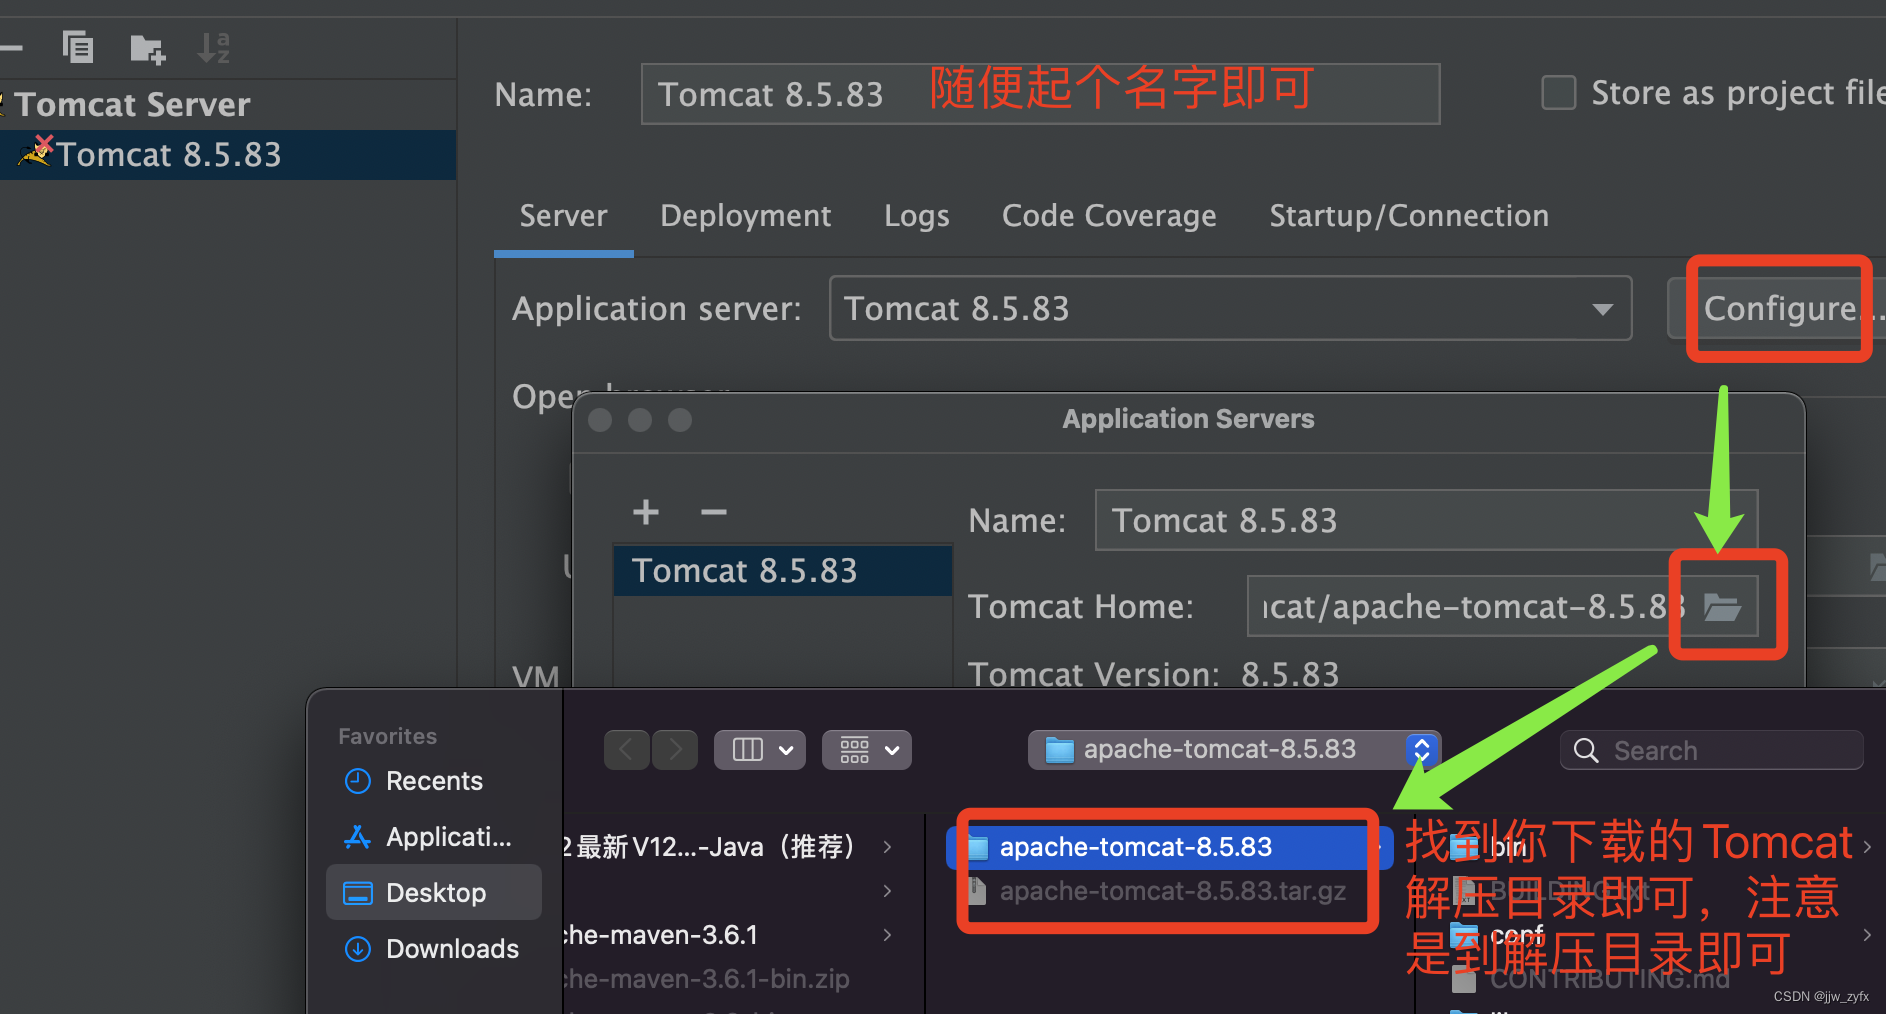
Task: Open Downloads in Favorites sidebar
Action: (x=434, y=949)
